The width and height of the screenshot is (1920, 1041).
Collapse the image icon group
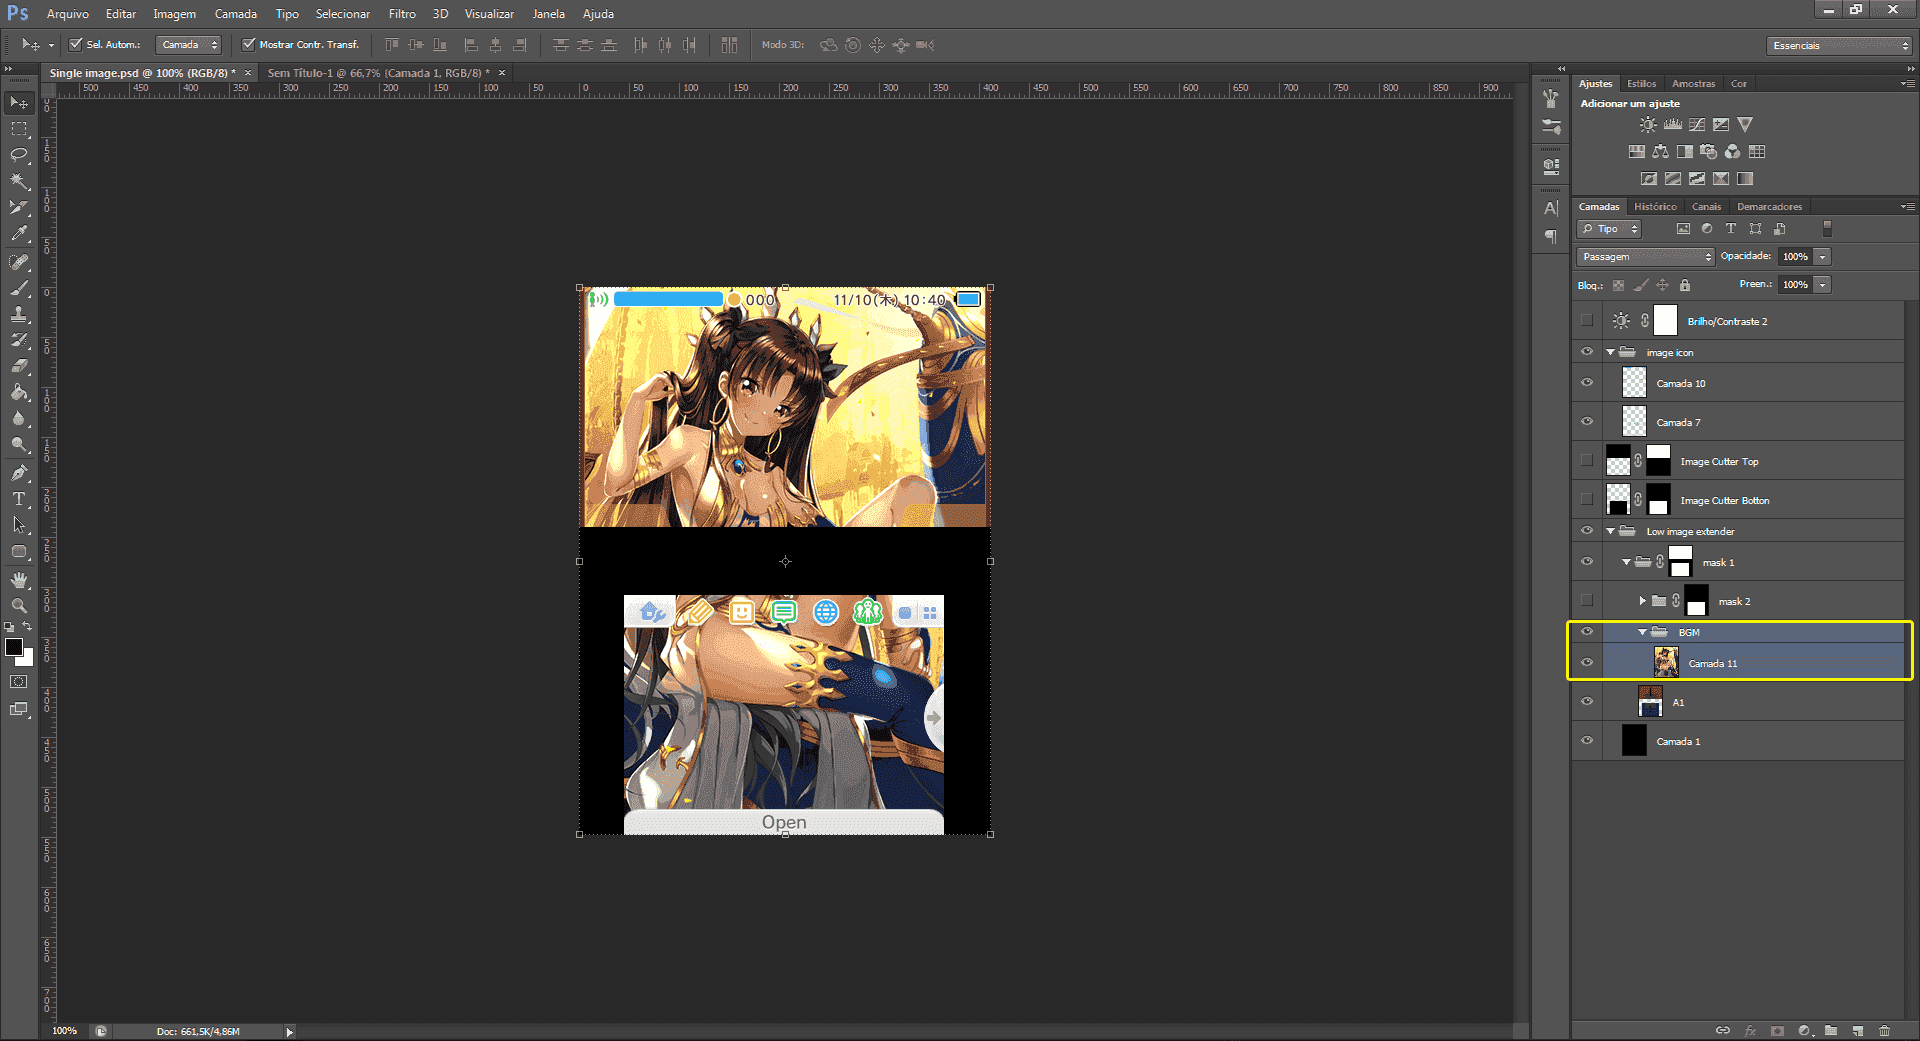pyautogui.click(x=1610, y=352)
